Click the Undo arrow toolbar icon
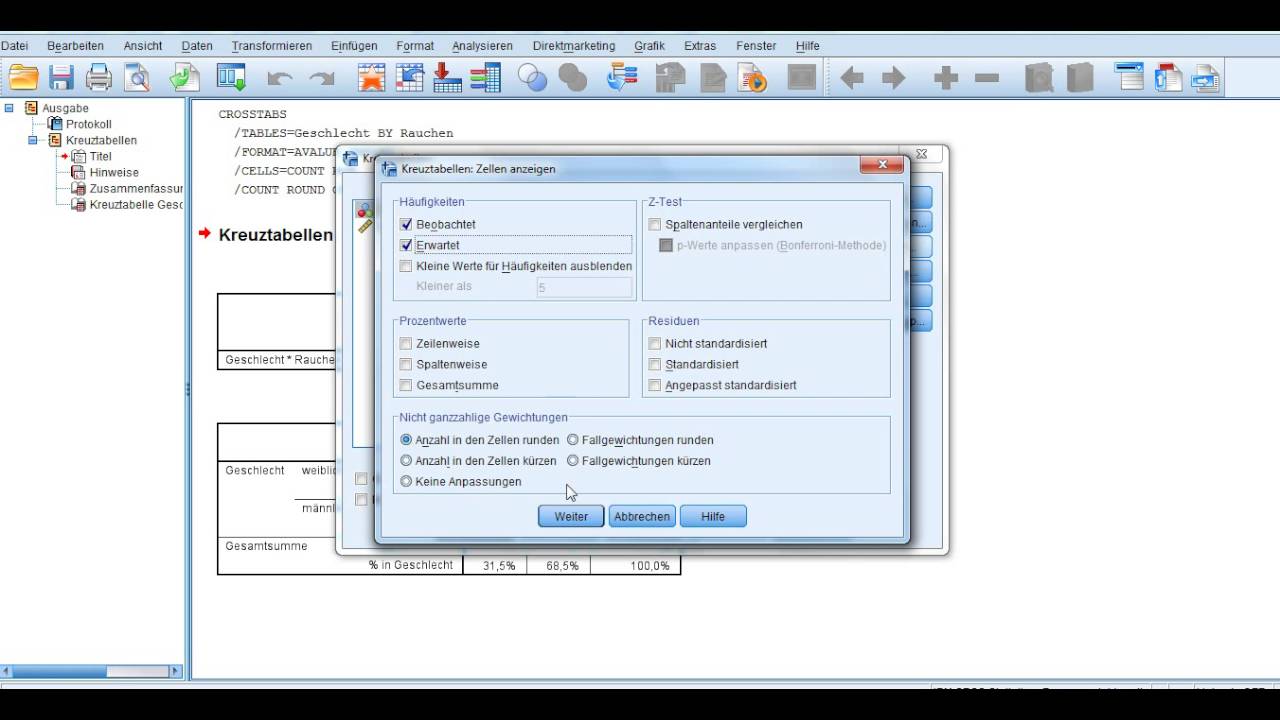Screen dimensions: 1280x720 280,78
